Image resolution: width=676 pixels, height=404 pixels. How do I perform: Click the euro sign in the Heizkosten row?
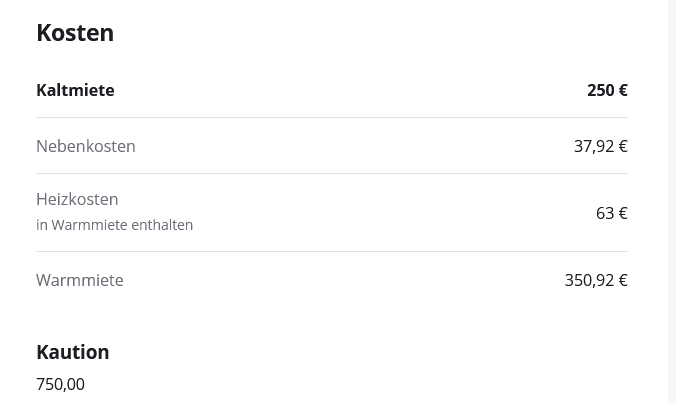(x=623, y=213)
